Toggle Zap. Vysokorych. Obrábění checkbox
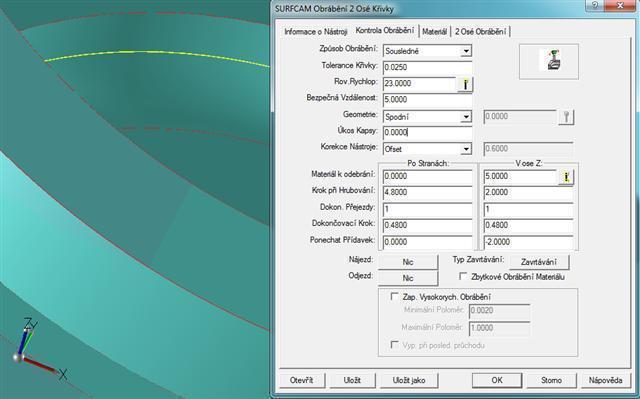The height and width of the screenshot is (399, 640). (x=394, y=296)
